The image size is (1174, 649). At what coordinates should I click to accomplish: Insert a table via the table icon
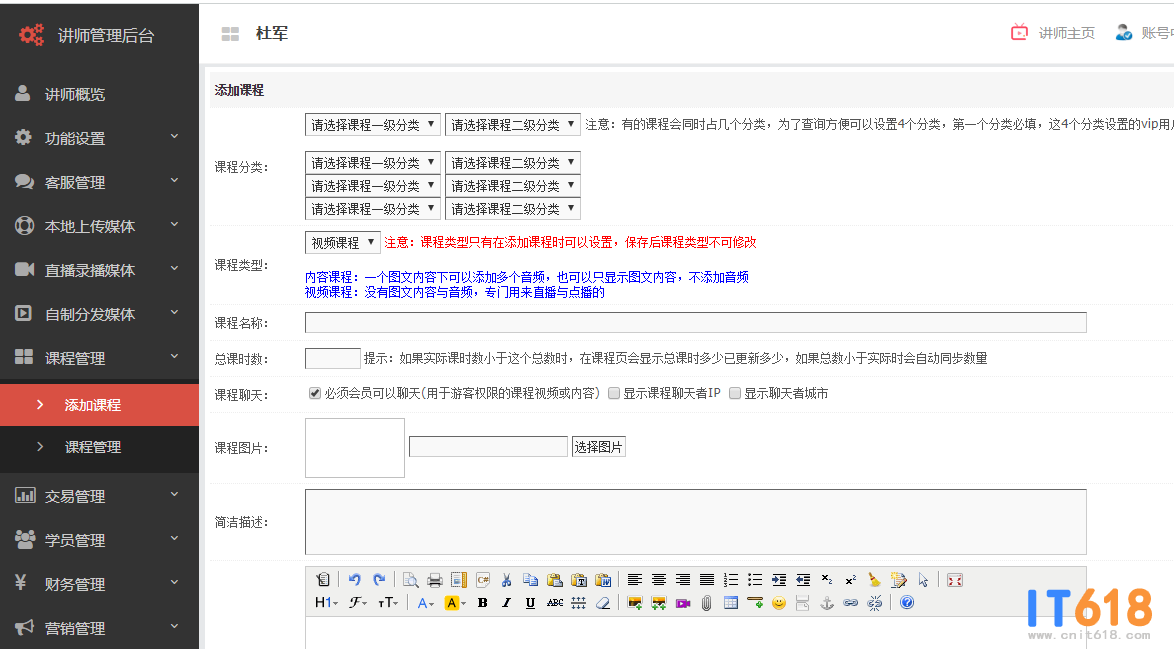731,603
